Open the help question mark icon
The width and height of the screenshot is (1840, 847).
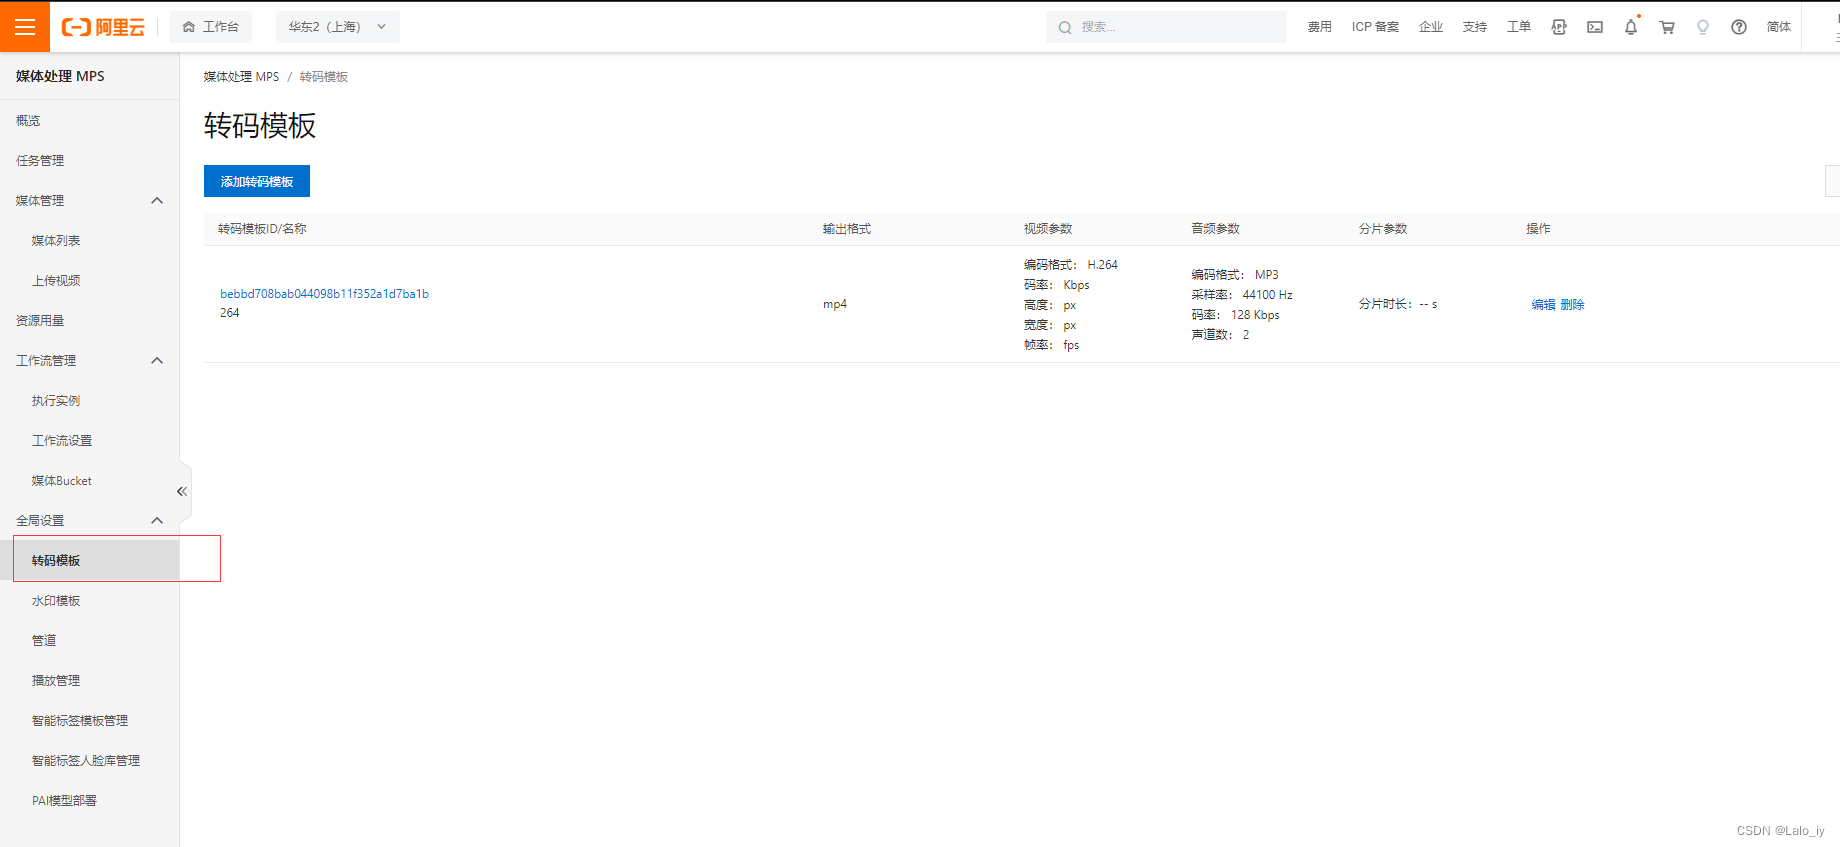[1739, 27]
